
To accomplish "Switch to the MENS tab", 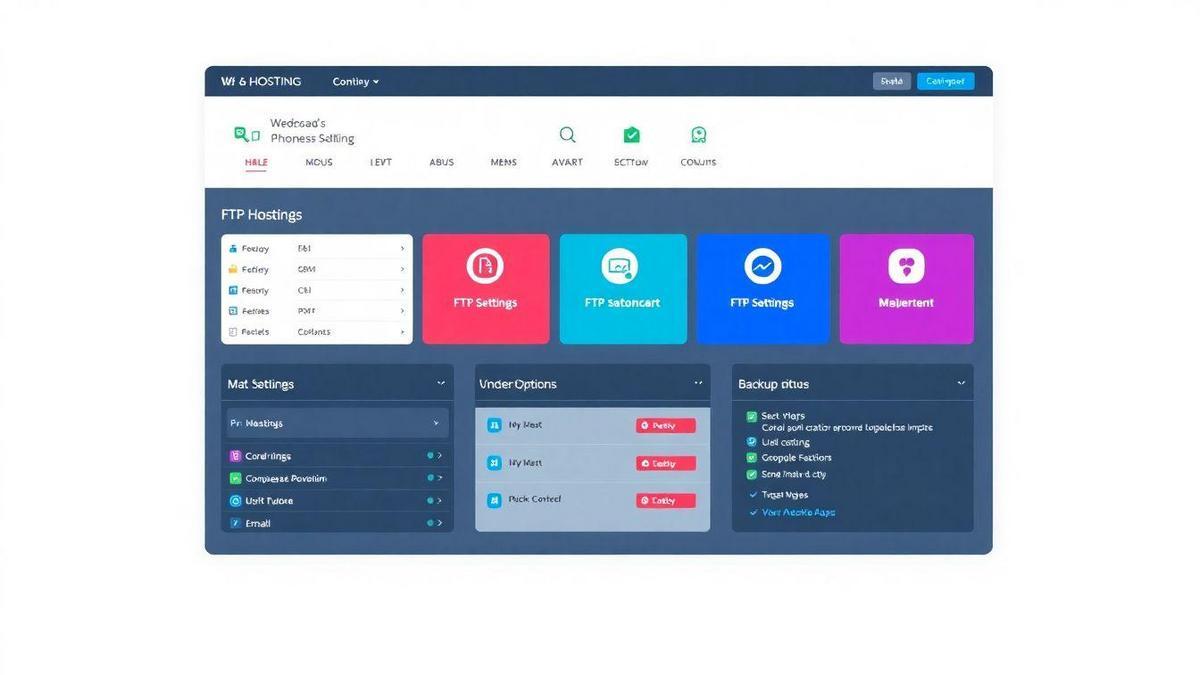I will [x=504, y=162].
